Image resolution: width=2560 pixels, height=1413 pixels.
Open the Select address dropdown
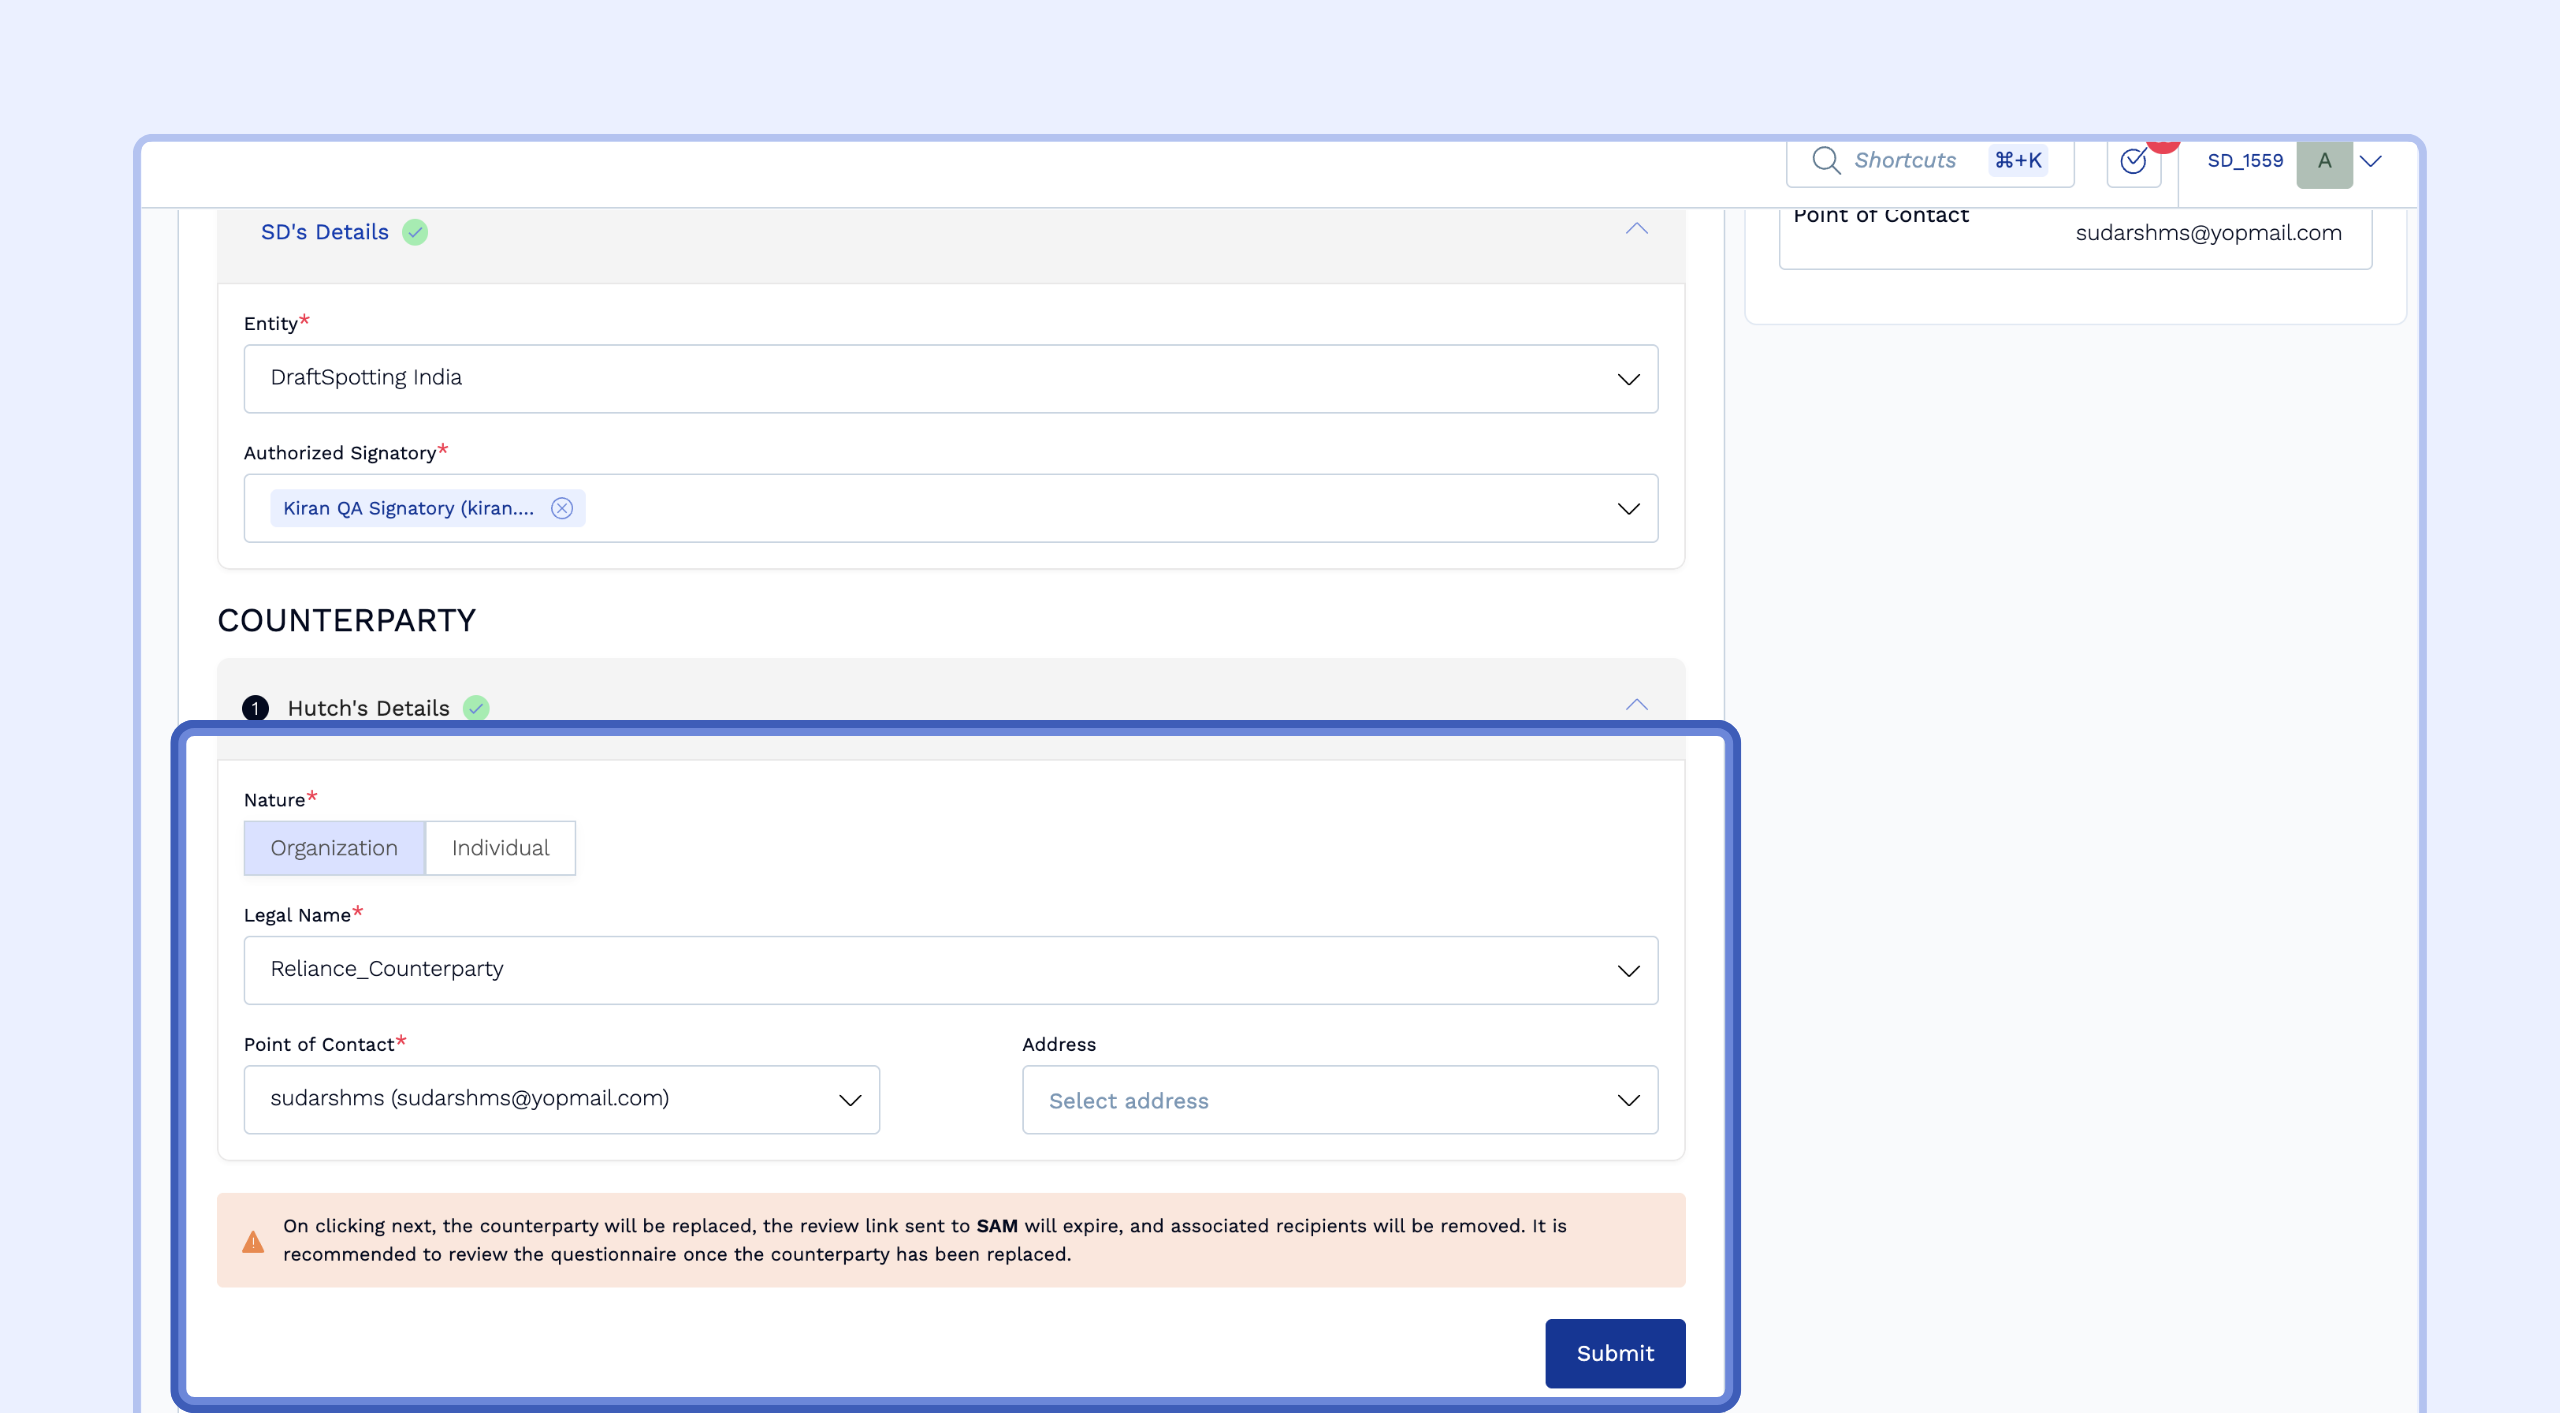coord(1339,1100)
